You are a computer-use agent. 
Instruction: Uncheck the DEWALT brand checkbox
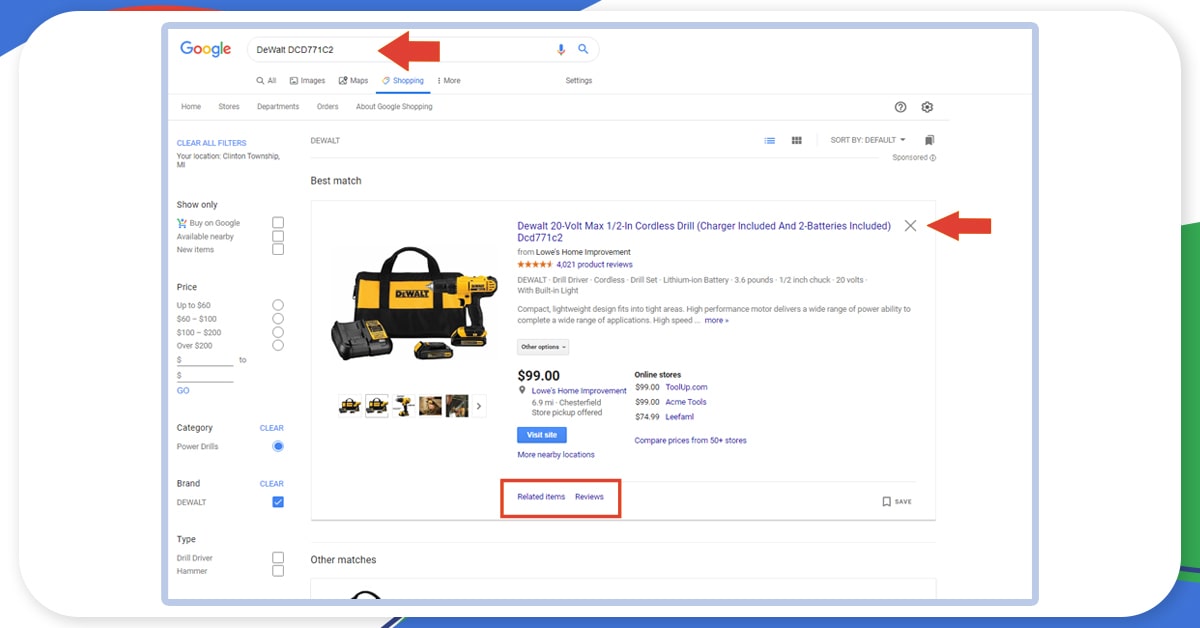click(278, 502)
